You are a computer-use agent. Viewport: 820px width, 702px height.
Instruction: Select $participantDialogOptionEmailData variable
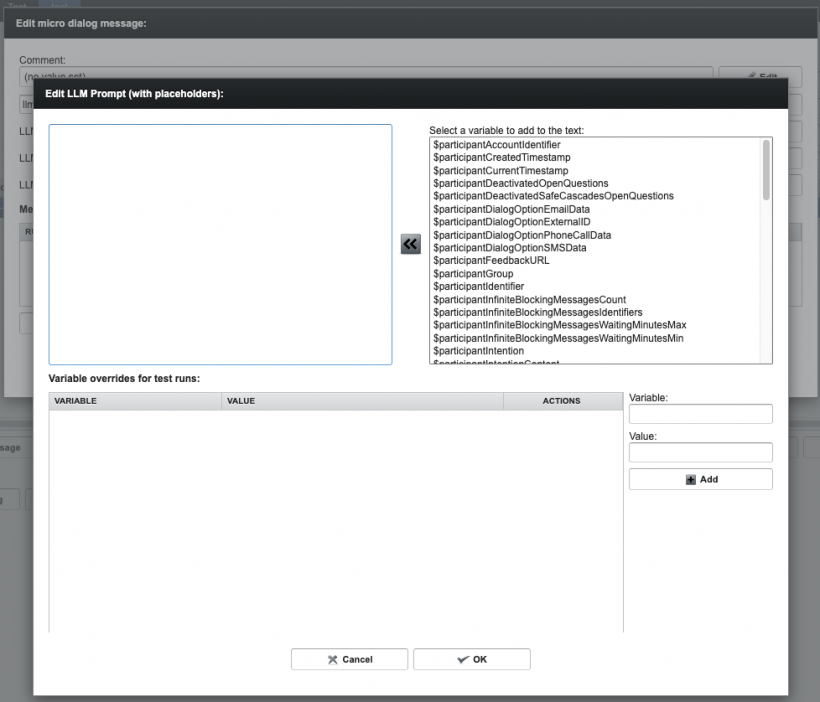pos(511,209)
